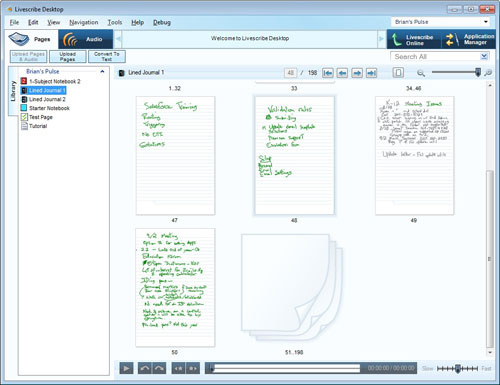Image resolution: width=500 pixels, height=385 pixels.
Task: Open the File menu
Action: point(14,22)
